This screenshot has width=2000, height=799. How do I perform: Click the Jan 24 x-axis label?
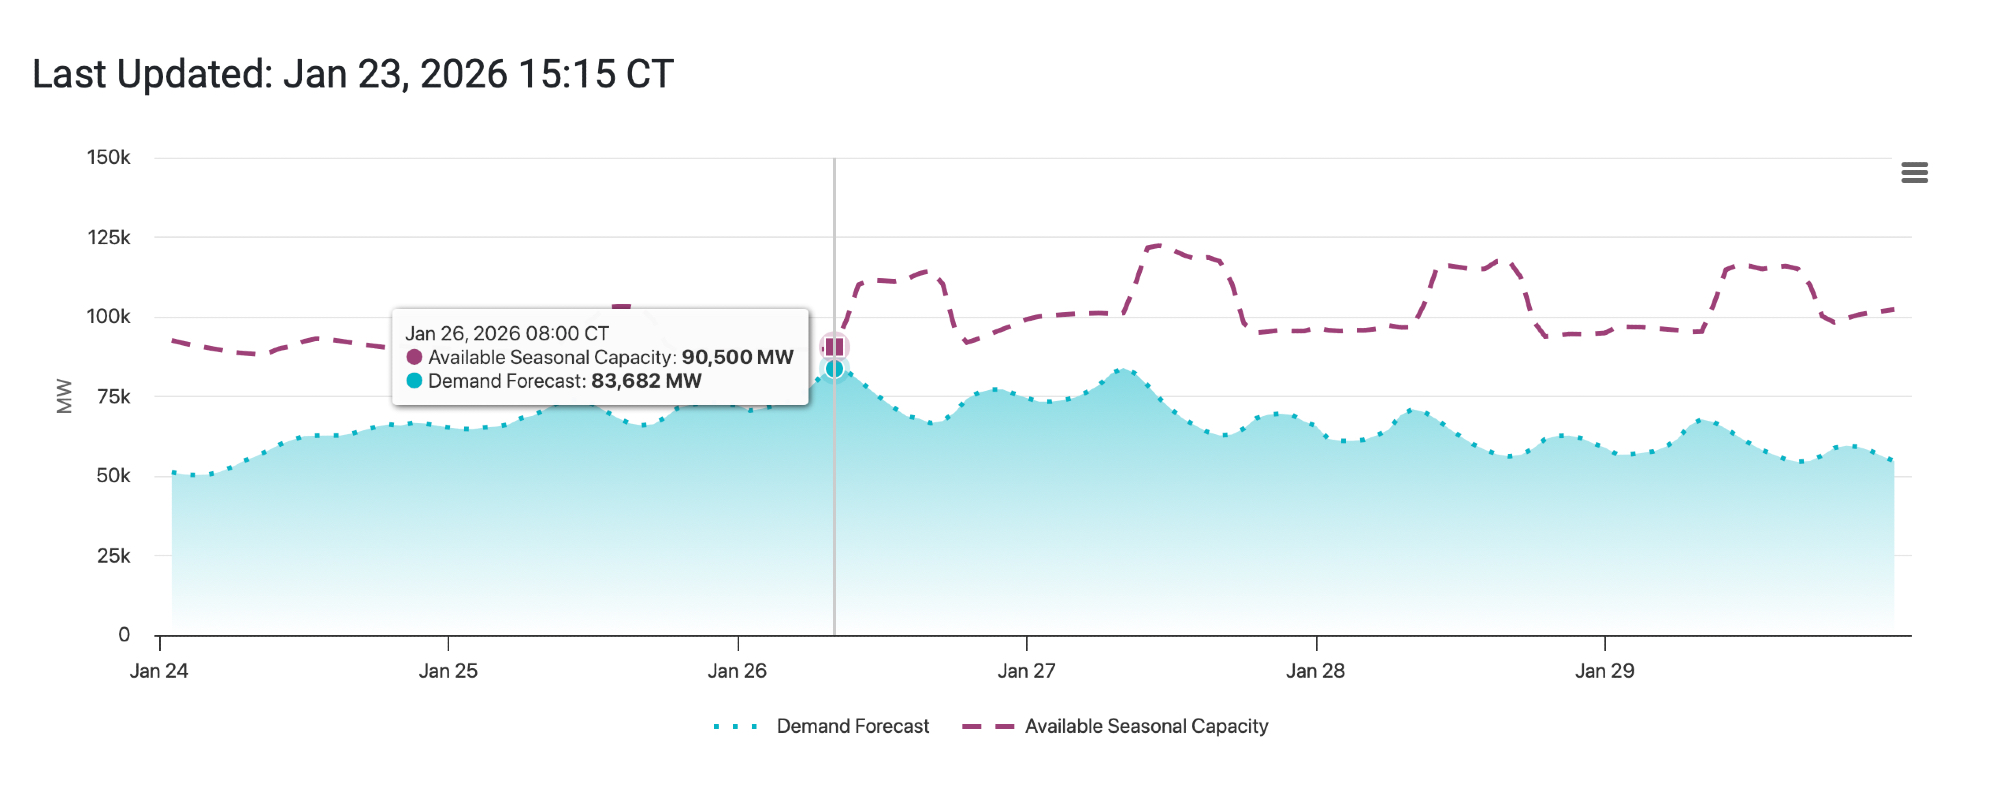click(x=159, y=671)
